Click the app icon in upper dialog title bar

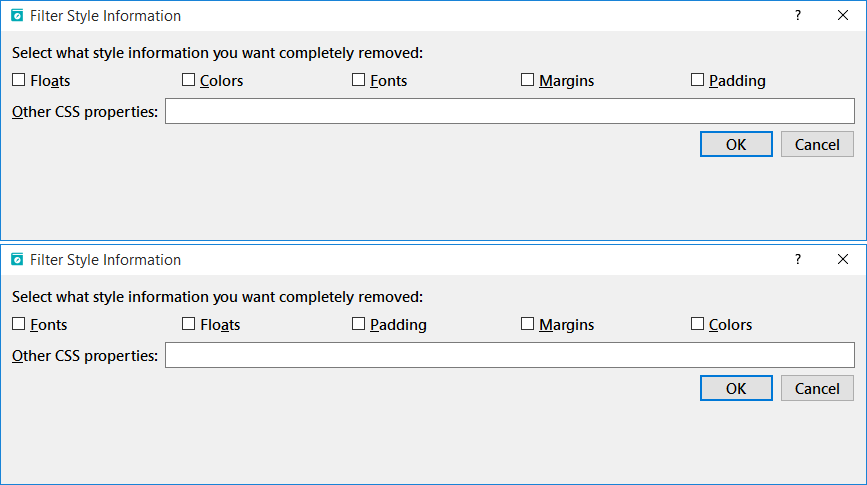click(17, 16)
